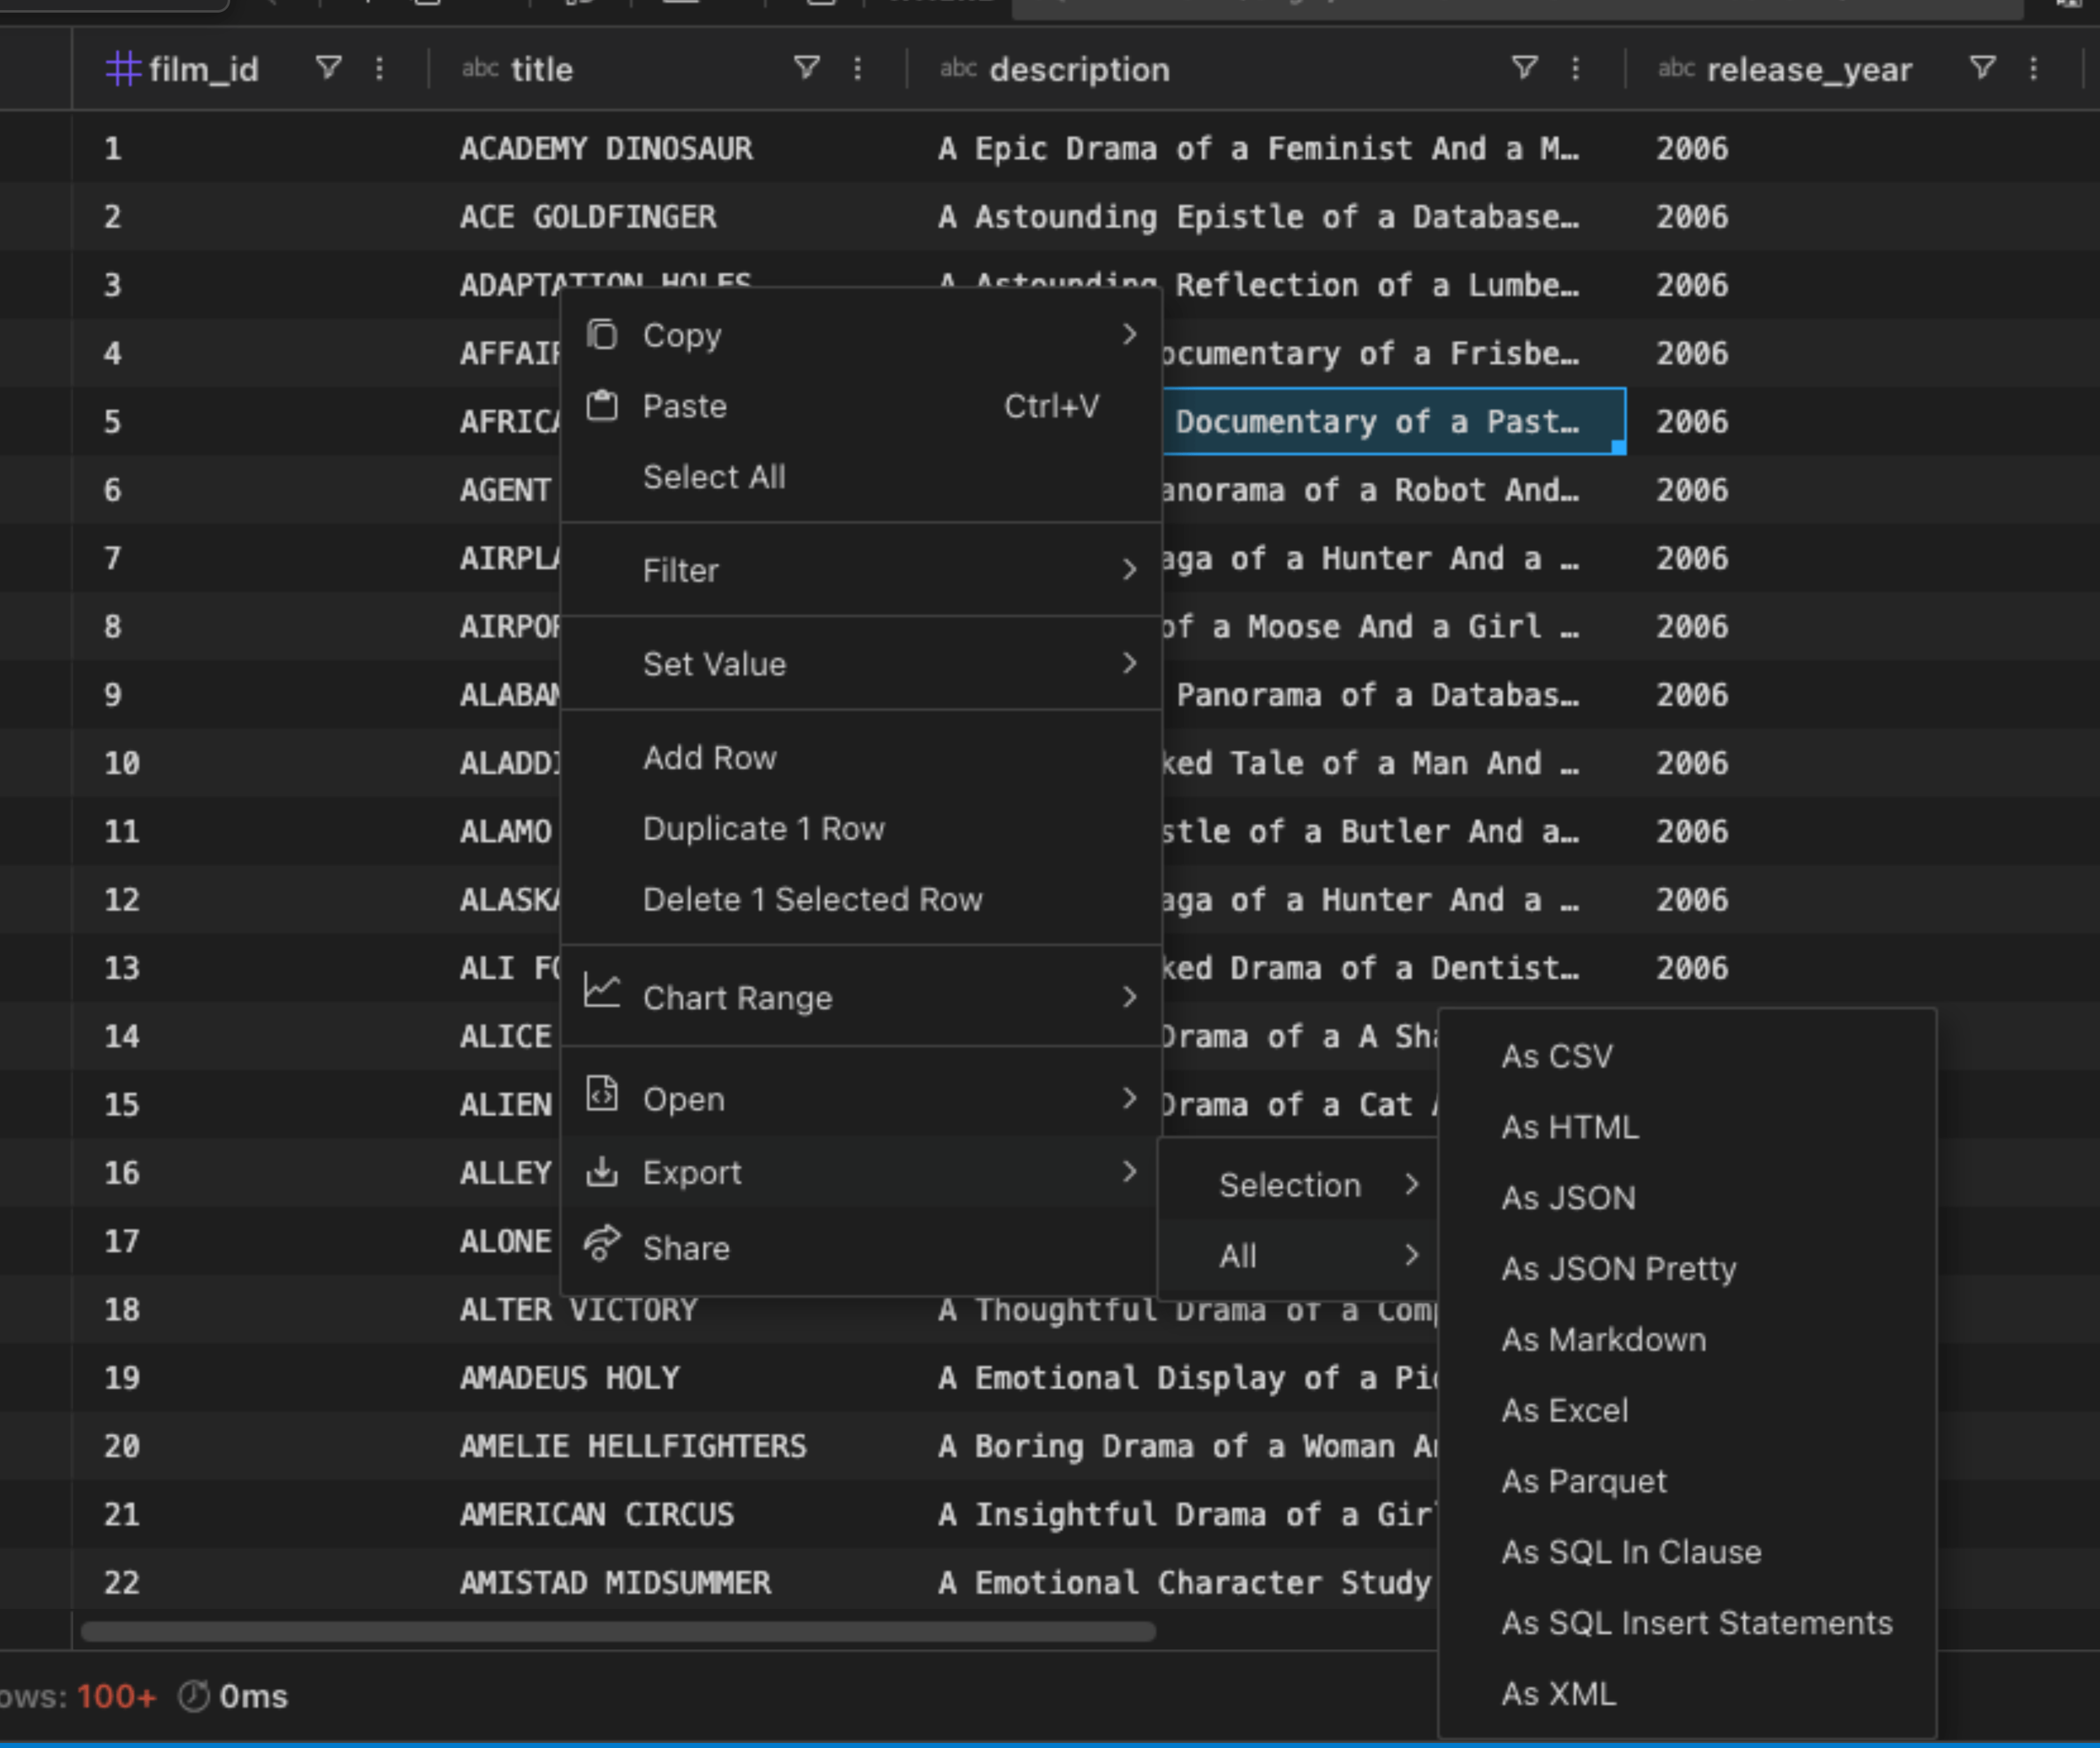The width and height of the screenshot is (2100, 1748).
Task: Choose the Share option
Action: pyautogui.click(x=686, y=1247)
